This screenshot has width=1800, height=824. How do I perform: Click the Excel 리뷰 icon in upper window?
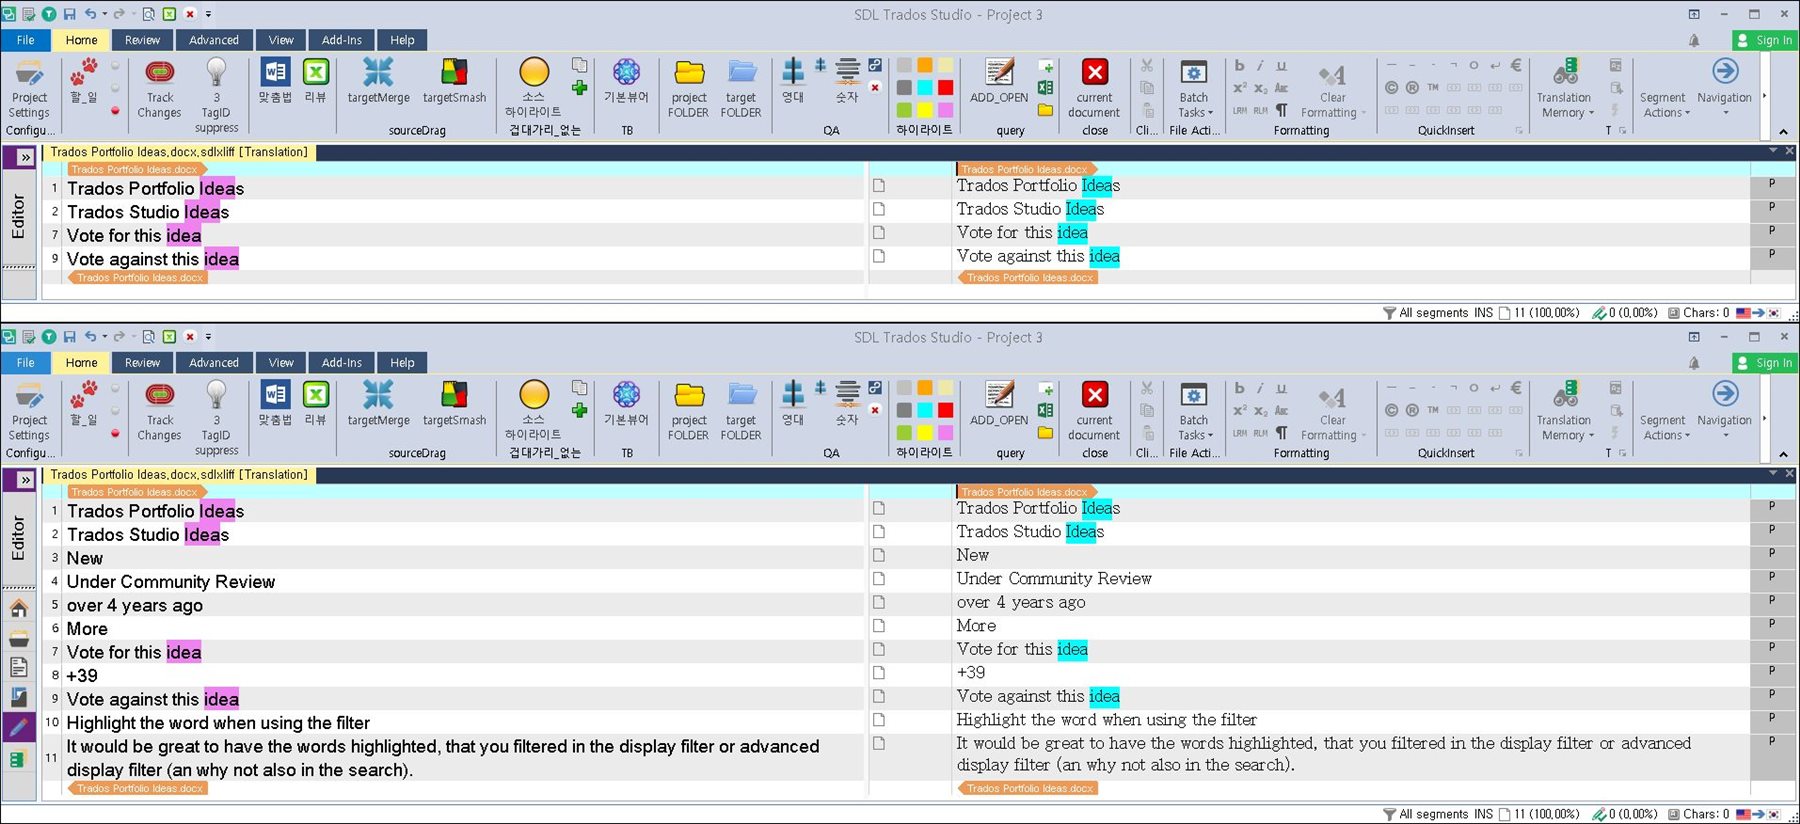[x=316, y=72]
